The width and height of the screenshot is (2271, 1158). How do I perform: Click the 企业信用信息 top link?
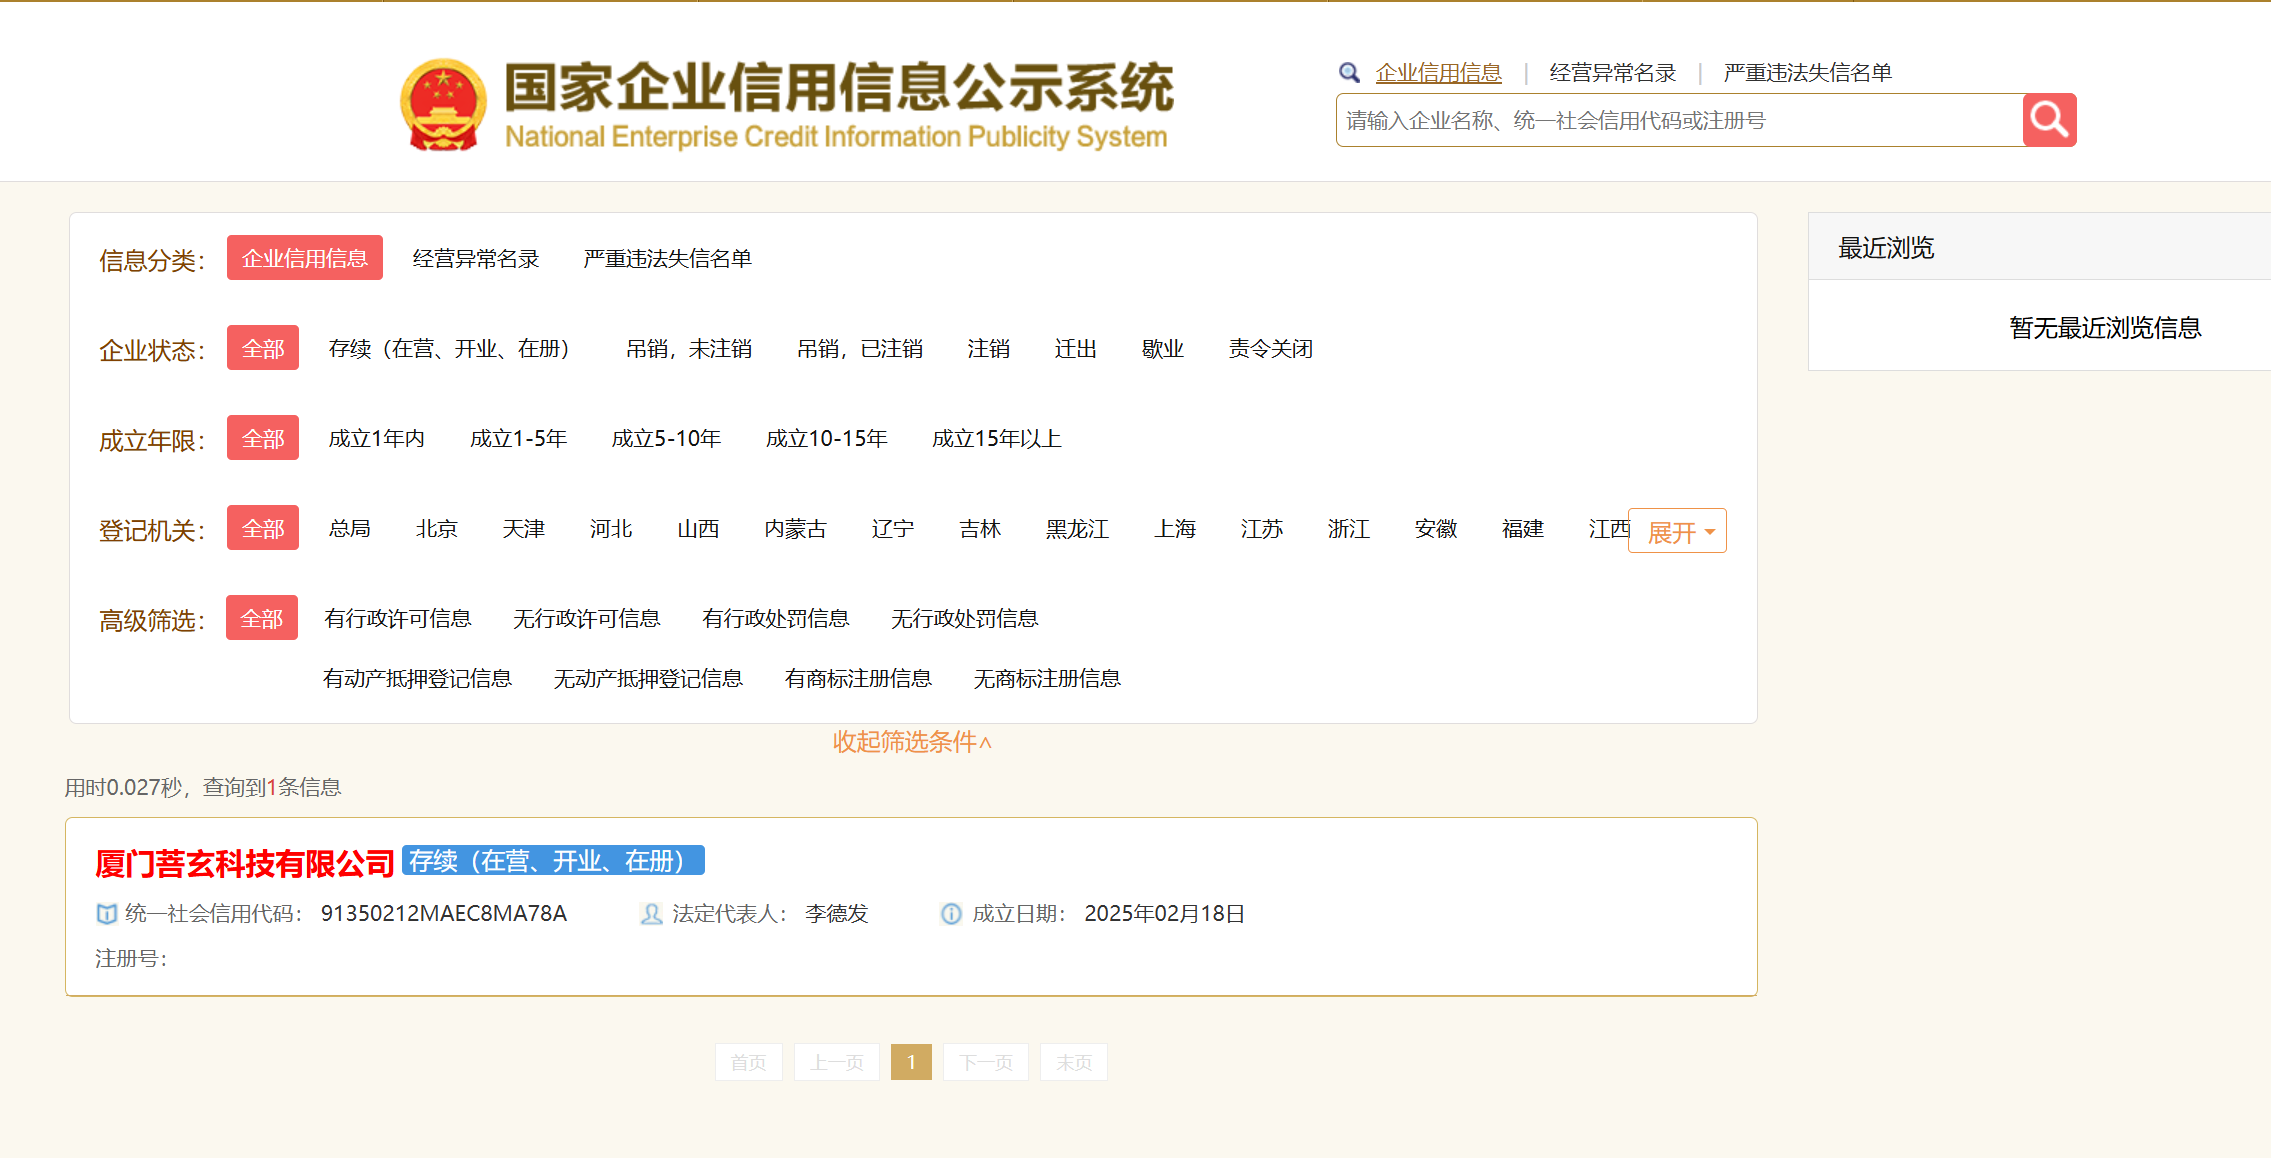[x=1438, y=73]
